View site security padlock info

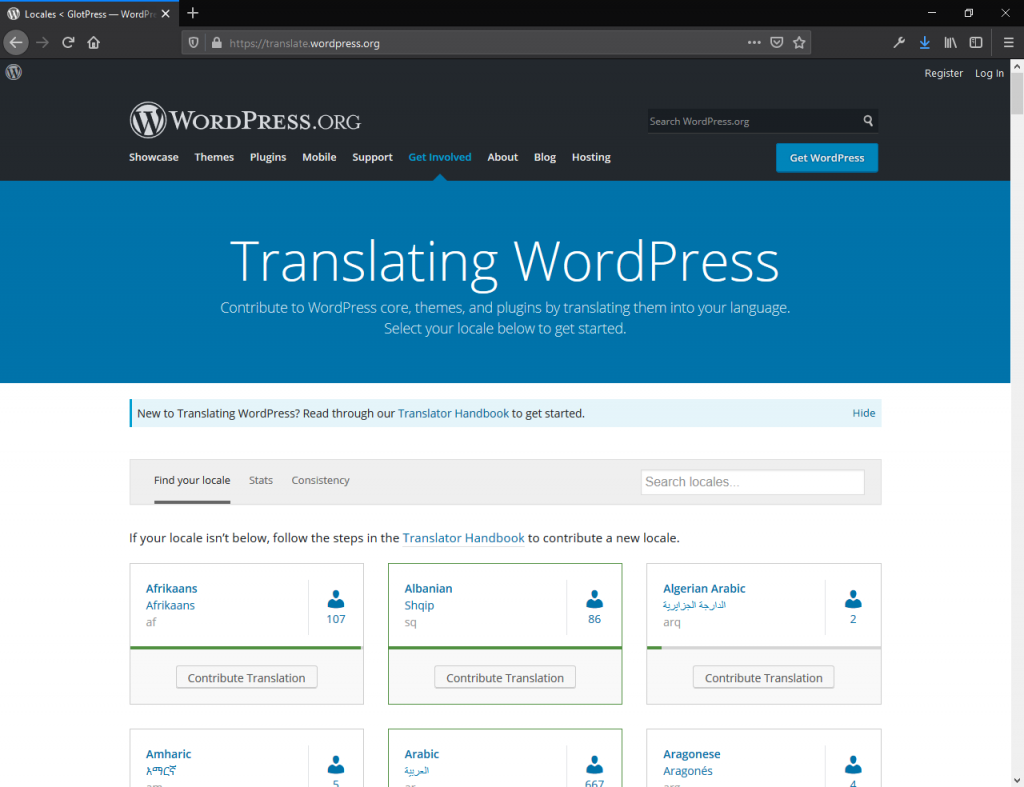click(216, 43)
